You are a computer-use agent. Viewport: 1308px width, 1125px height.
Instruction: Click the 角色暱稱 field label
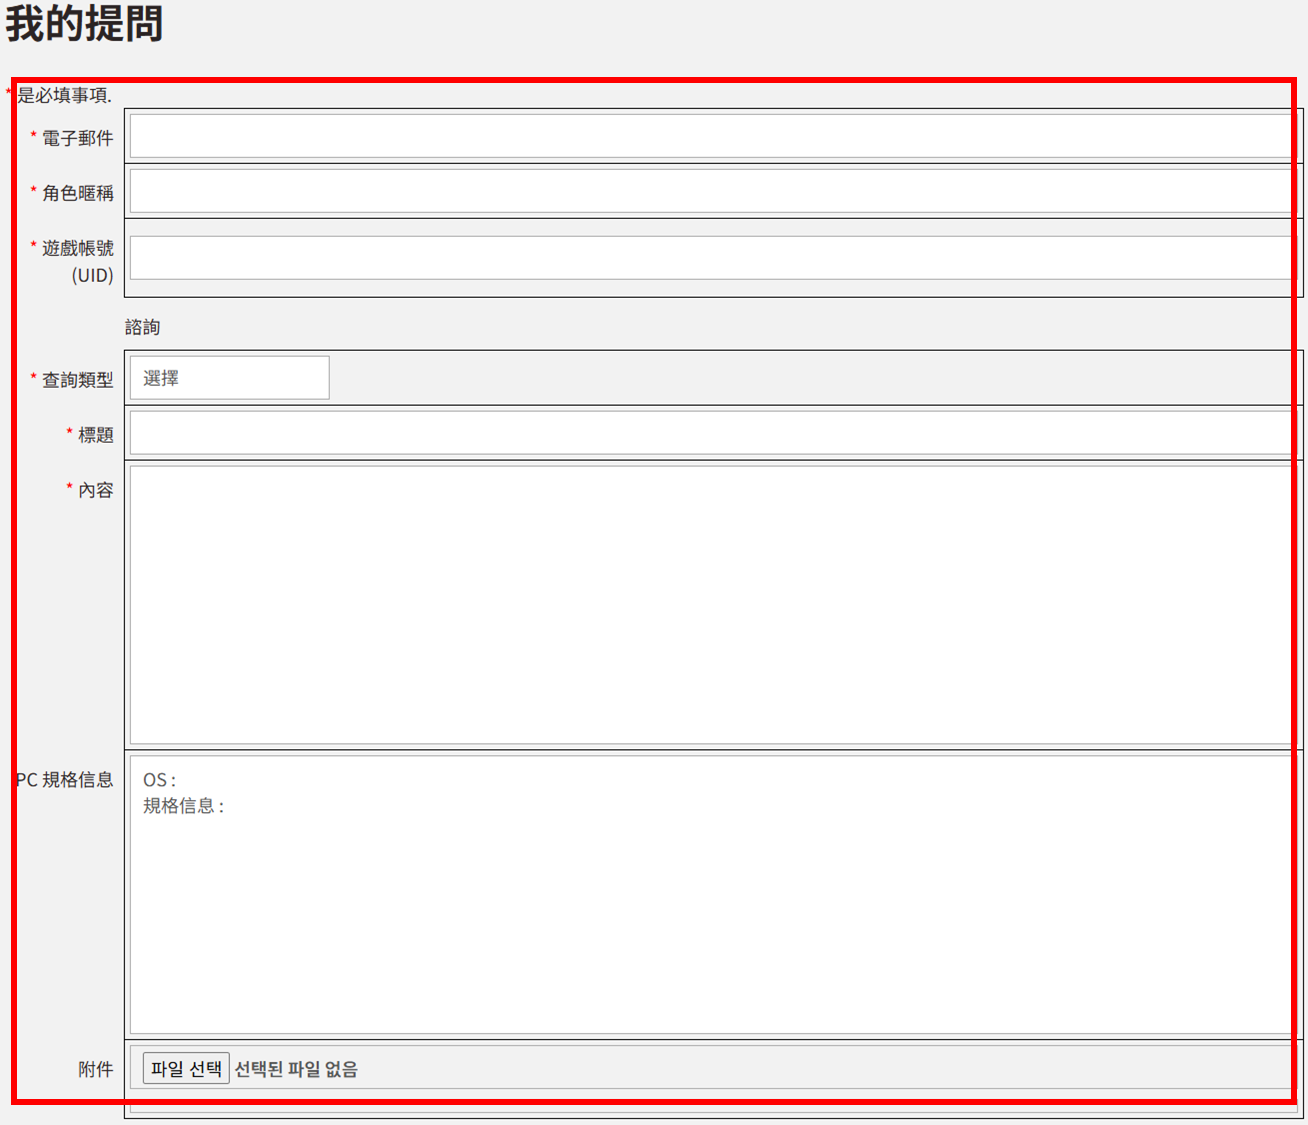[x=77, y=193]
